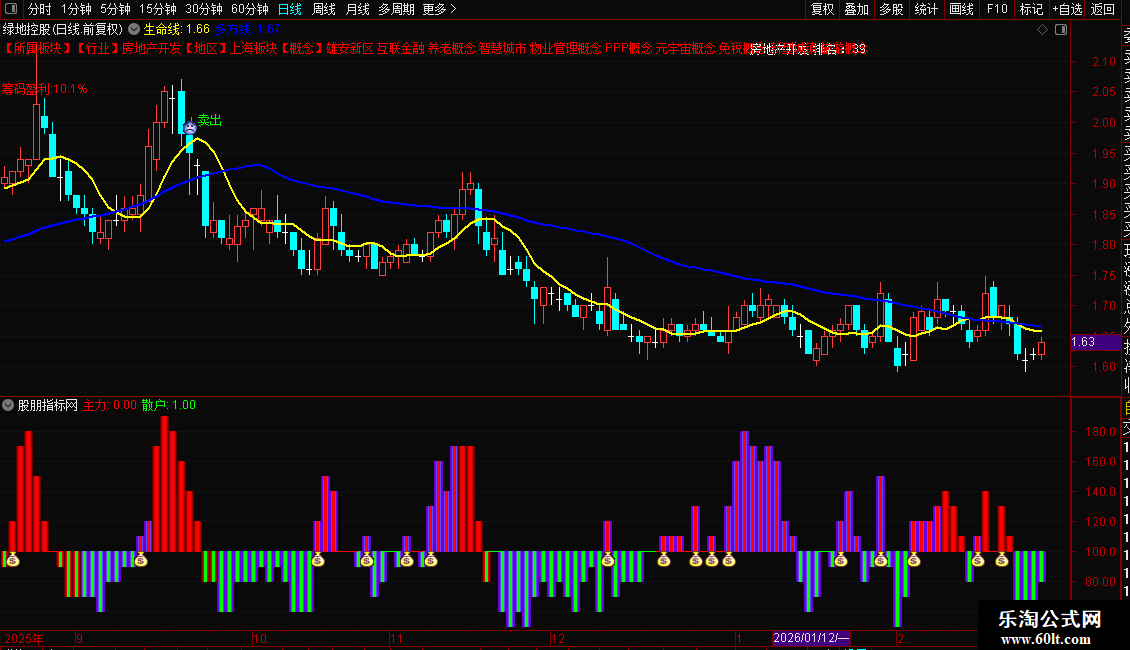
Task: Switch to 周线 weekly tab
Action: (324, 9)
